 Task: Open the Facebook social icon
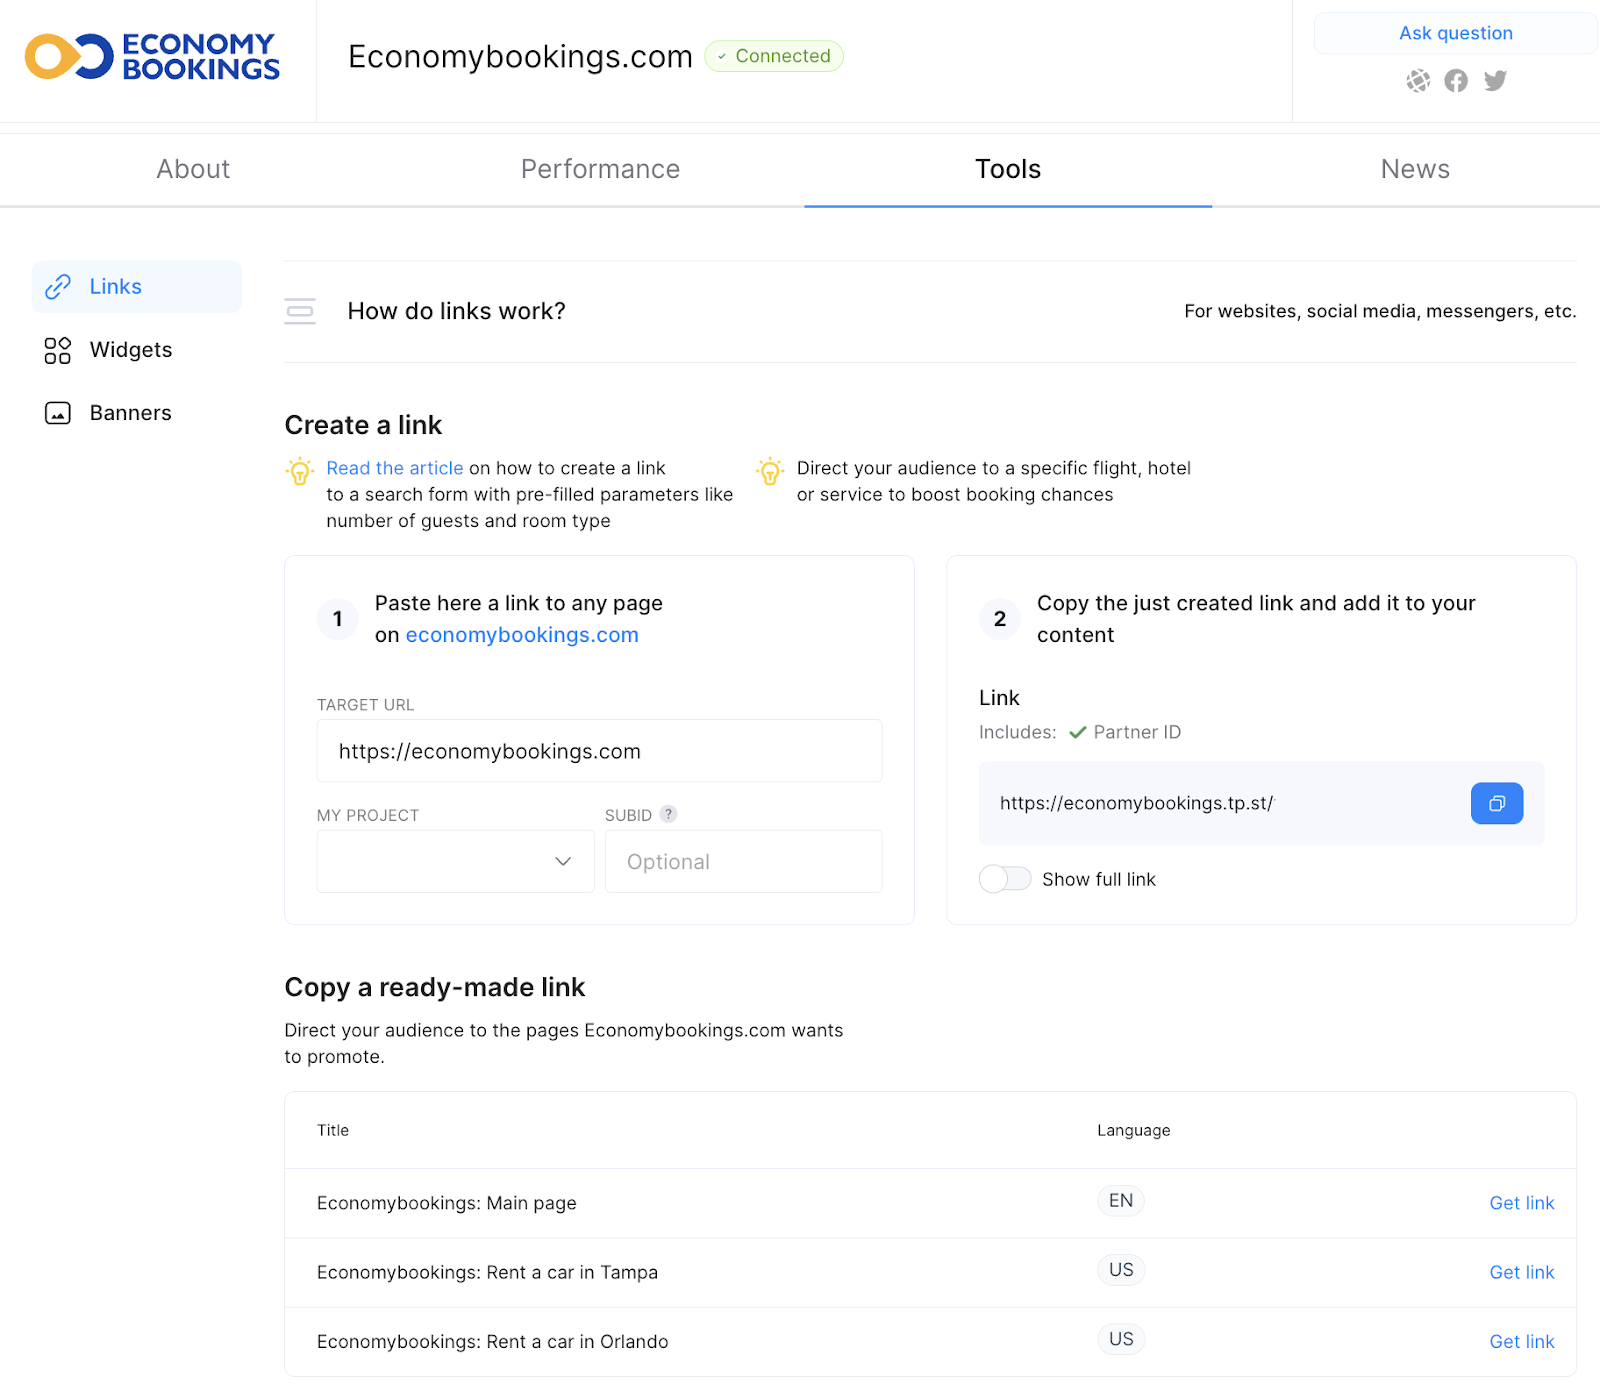[1456, 81]
